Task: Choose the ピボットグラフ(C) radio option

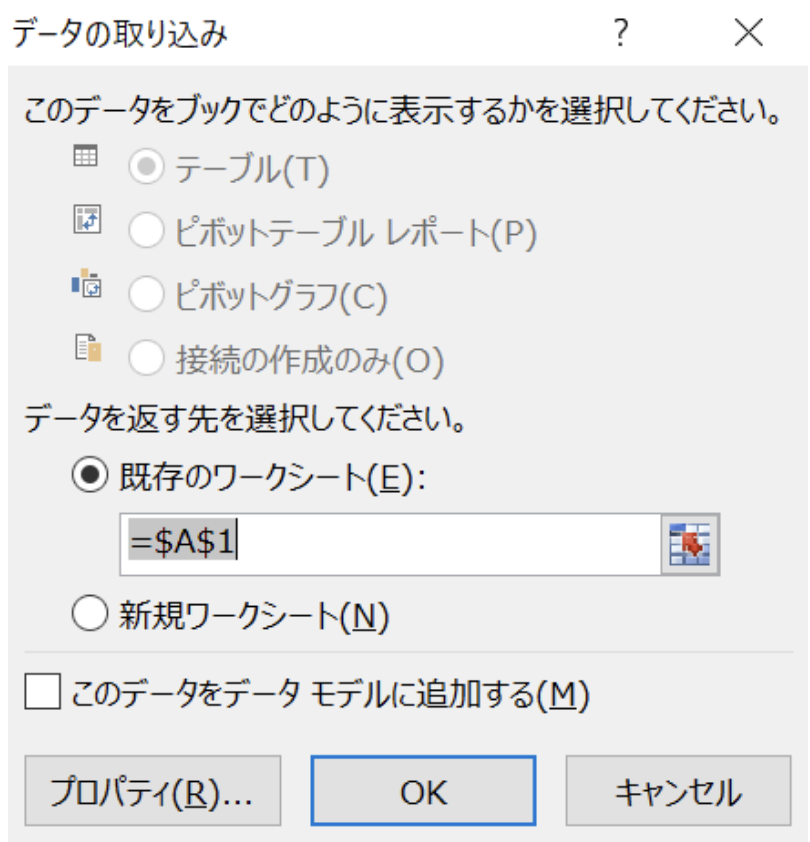Action: (x=148, y=296)
